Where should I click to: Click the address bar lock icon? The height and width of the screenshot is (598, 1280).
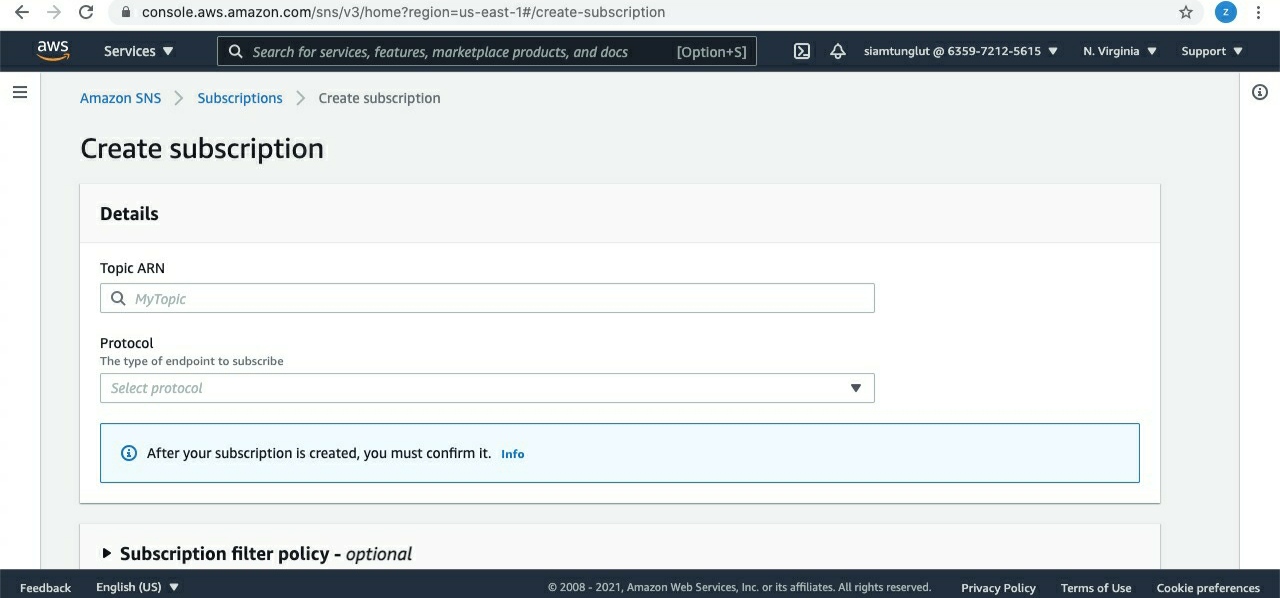coord(126,13)
